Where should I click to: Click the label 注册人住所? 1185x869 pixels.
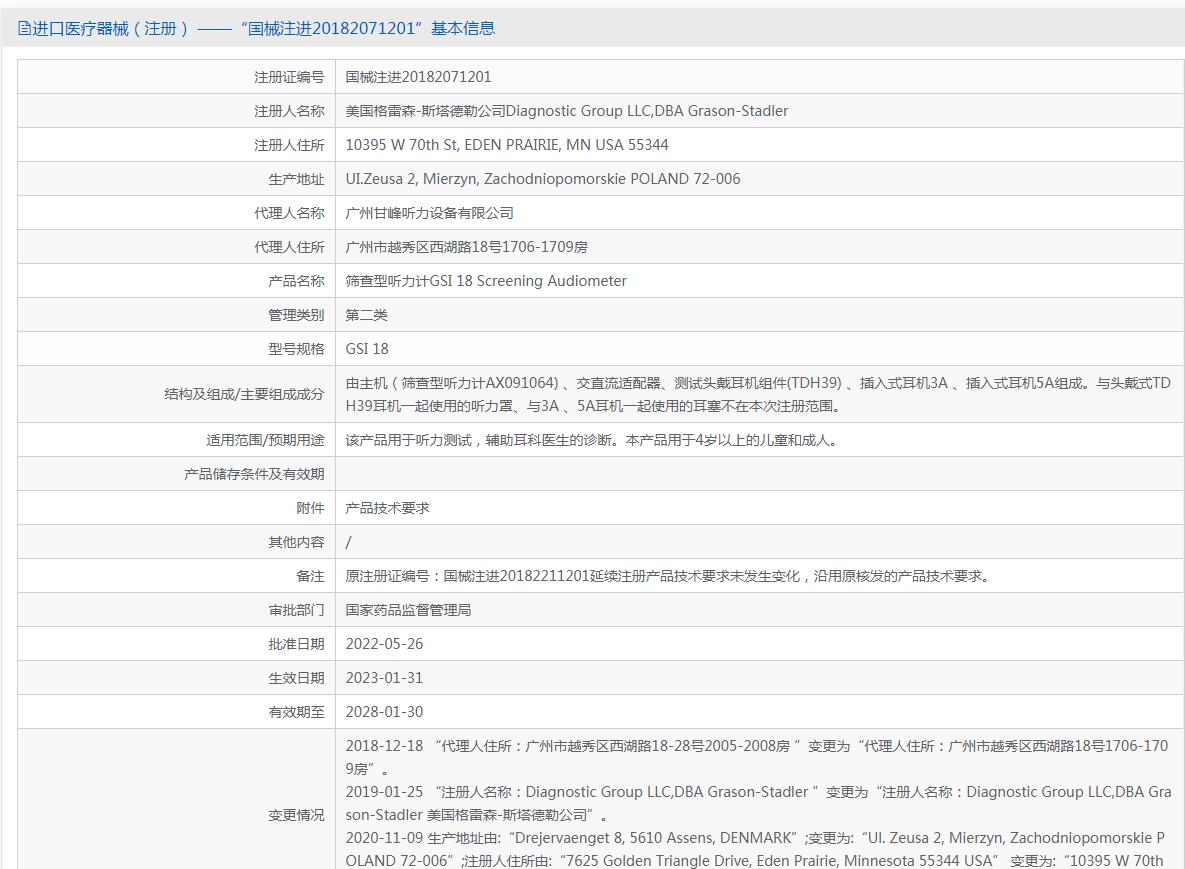tap(289, 145)
